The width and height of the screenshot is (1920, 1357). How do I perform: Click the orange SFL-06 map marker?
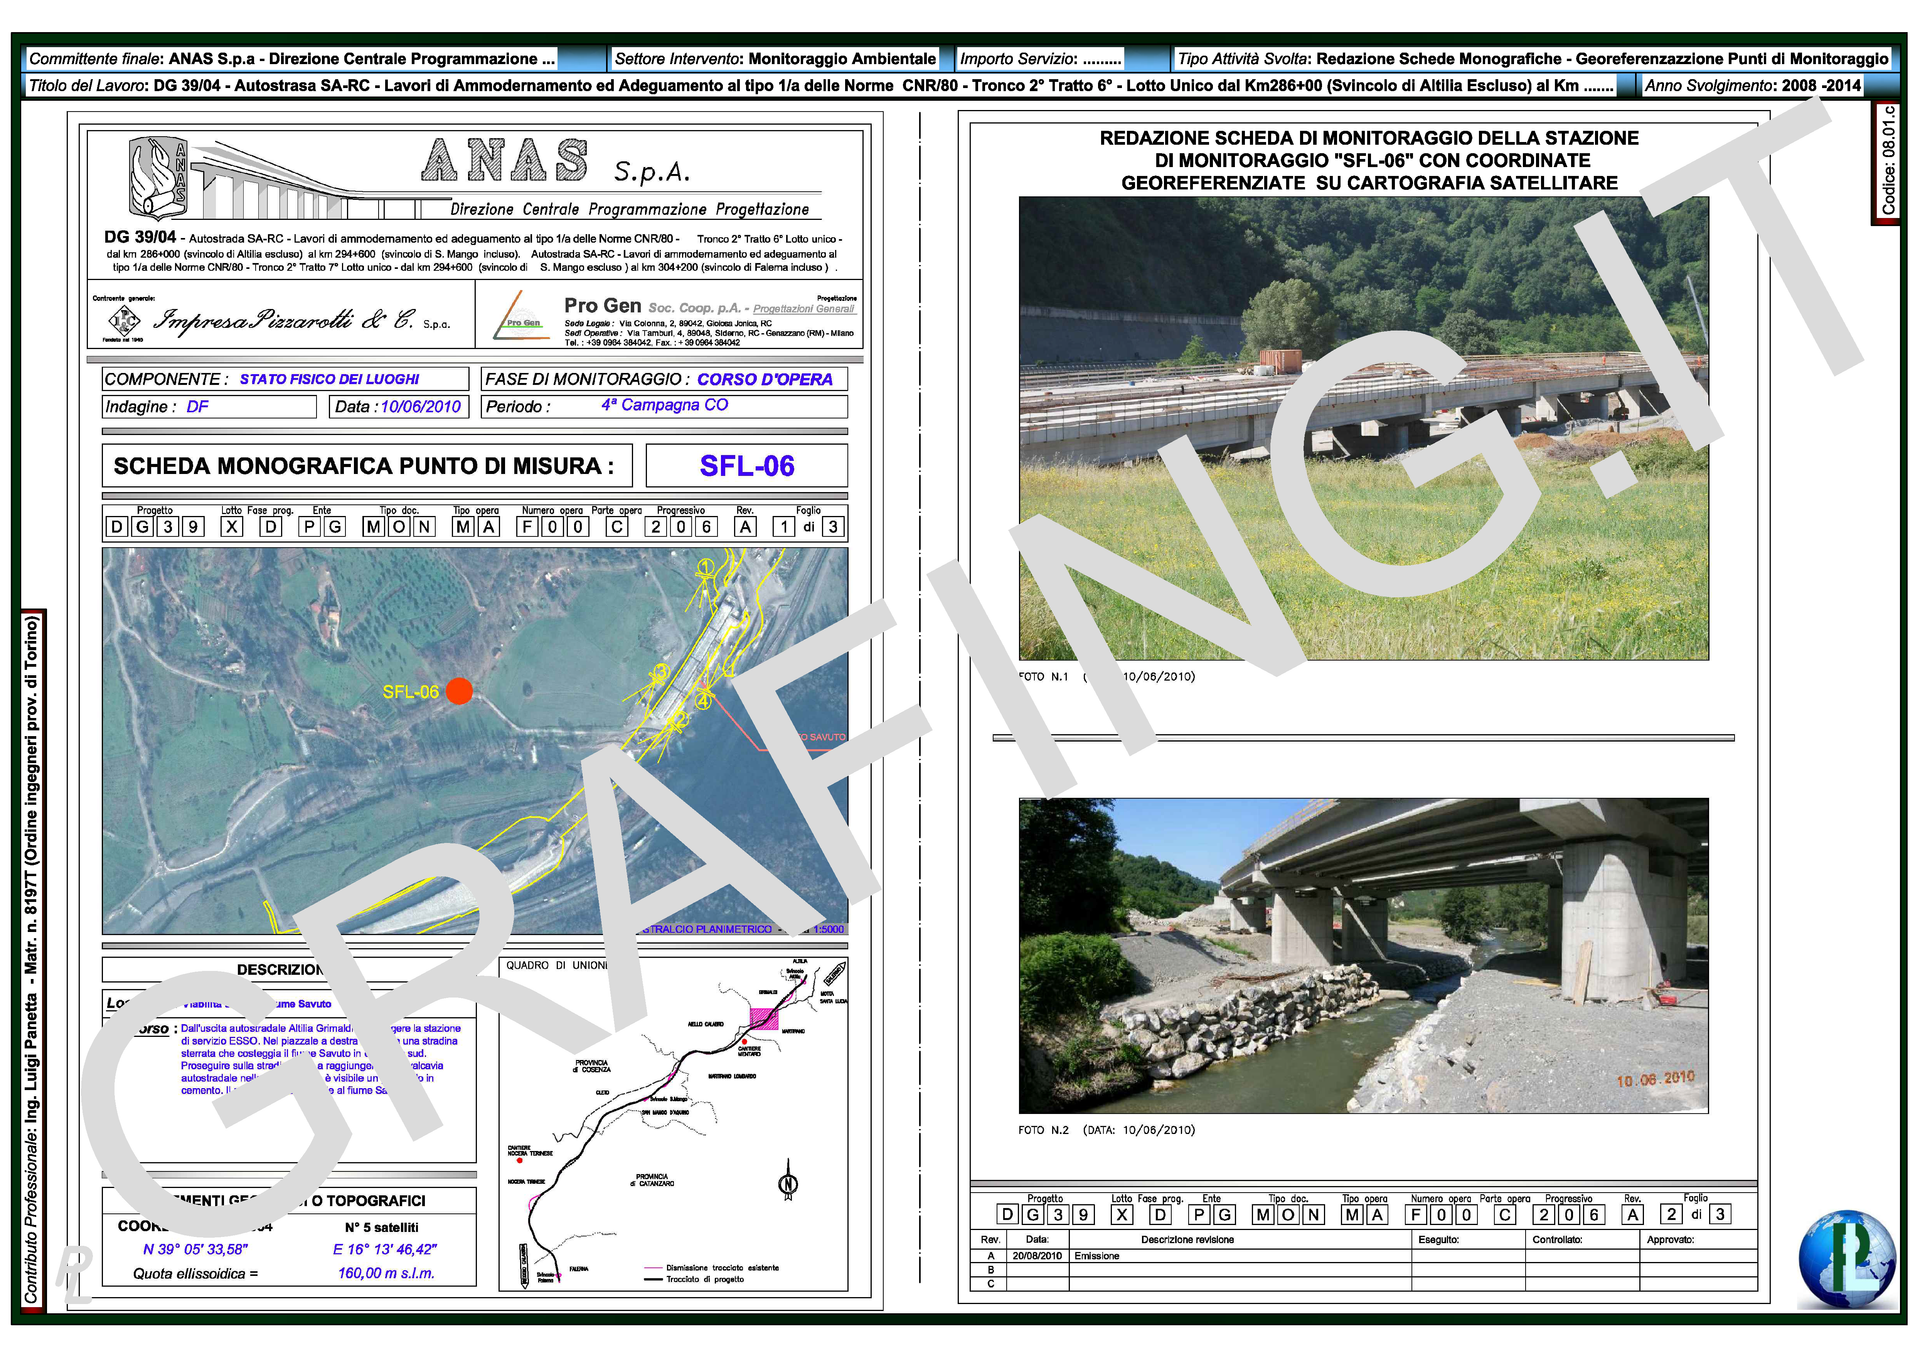tap(459, 691)
